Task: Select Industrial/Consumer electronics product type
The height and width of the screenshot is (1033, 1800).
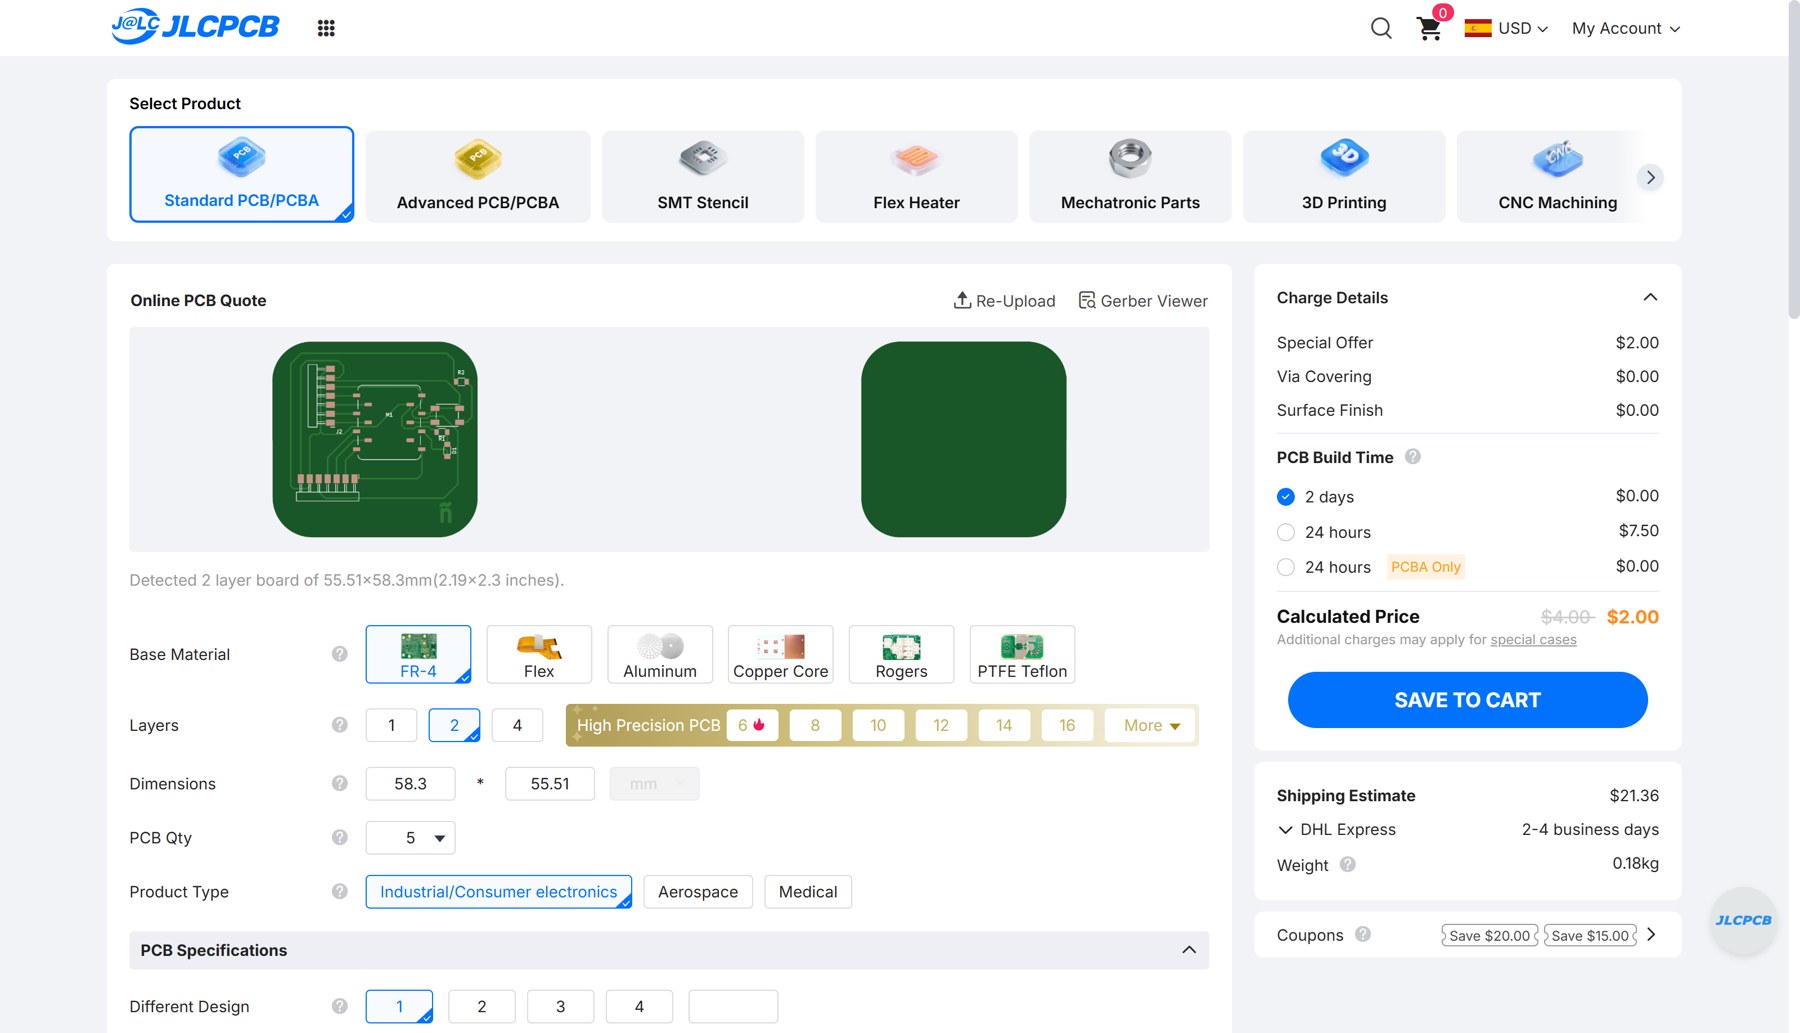Action: 498,892
